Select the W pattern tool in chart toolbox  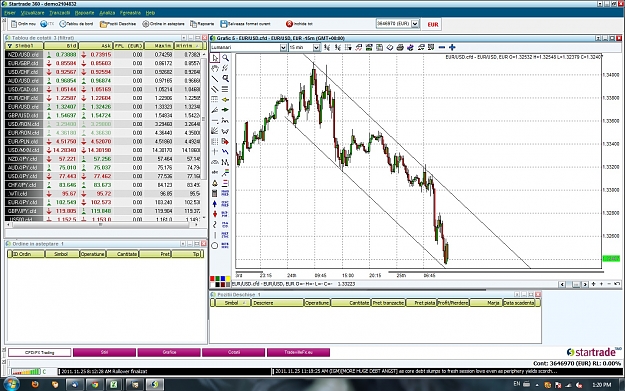(x=225, y=131)
